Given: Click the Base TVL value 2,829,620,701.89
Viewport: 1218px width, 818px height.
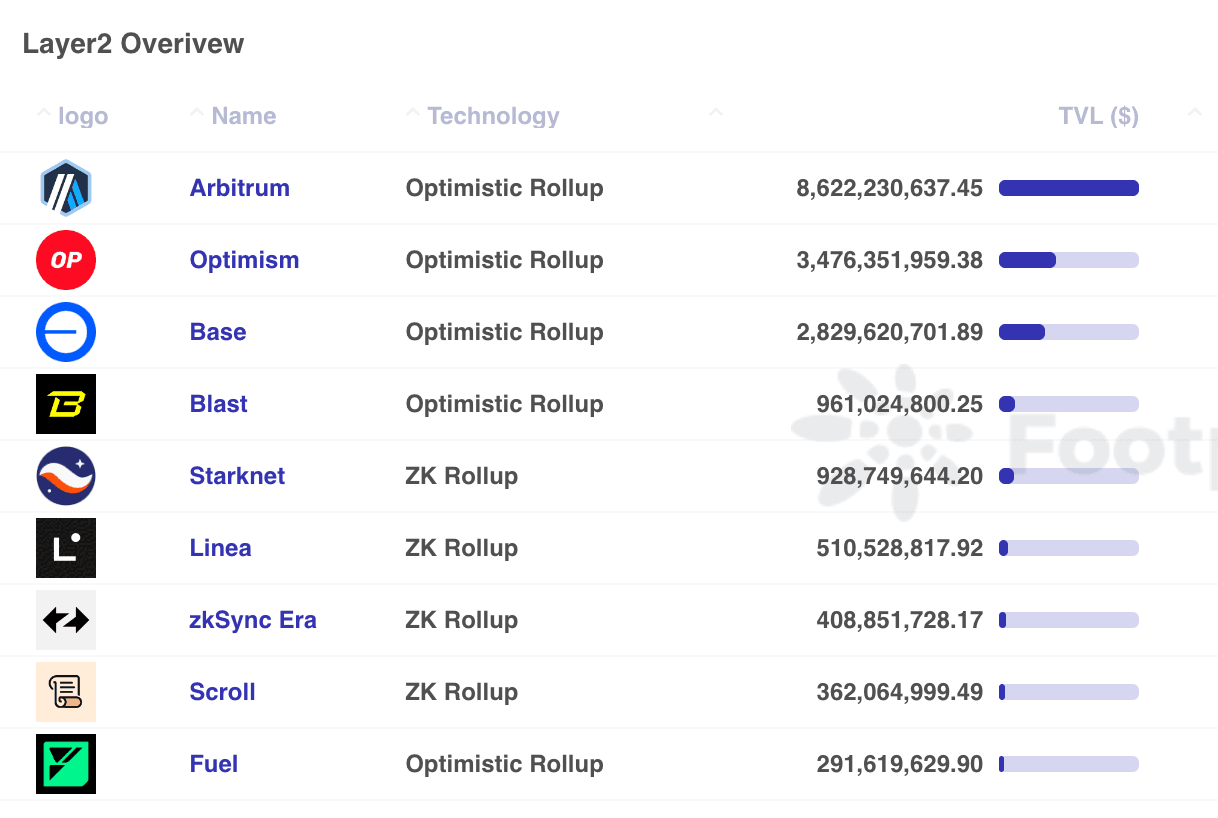Looking at the screenshot, I should [890, 332].
